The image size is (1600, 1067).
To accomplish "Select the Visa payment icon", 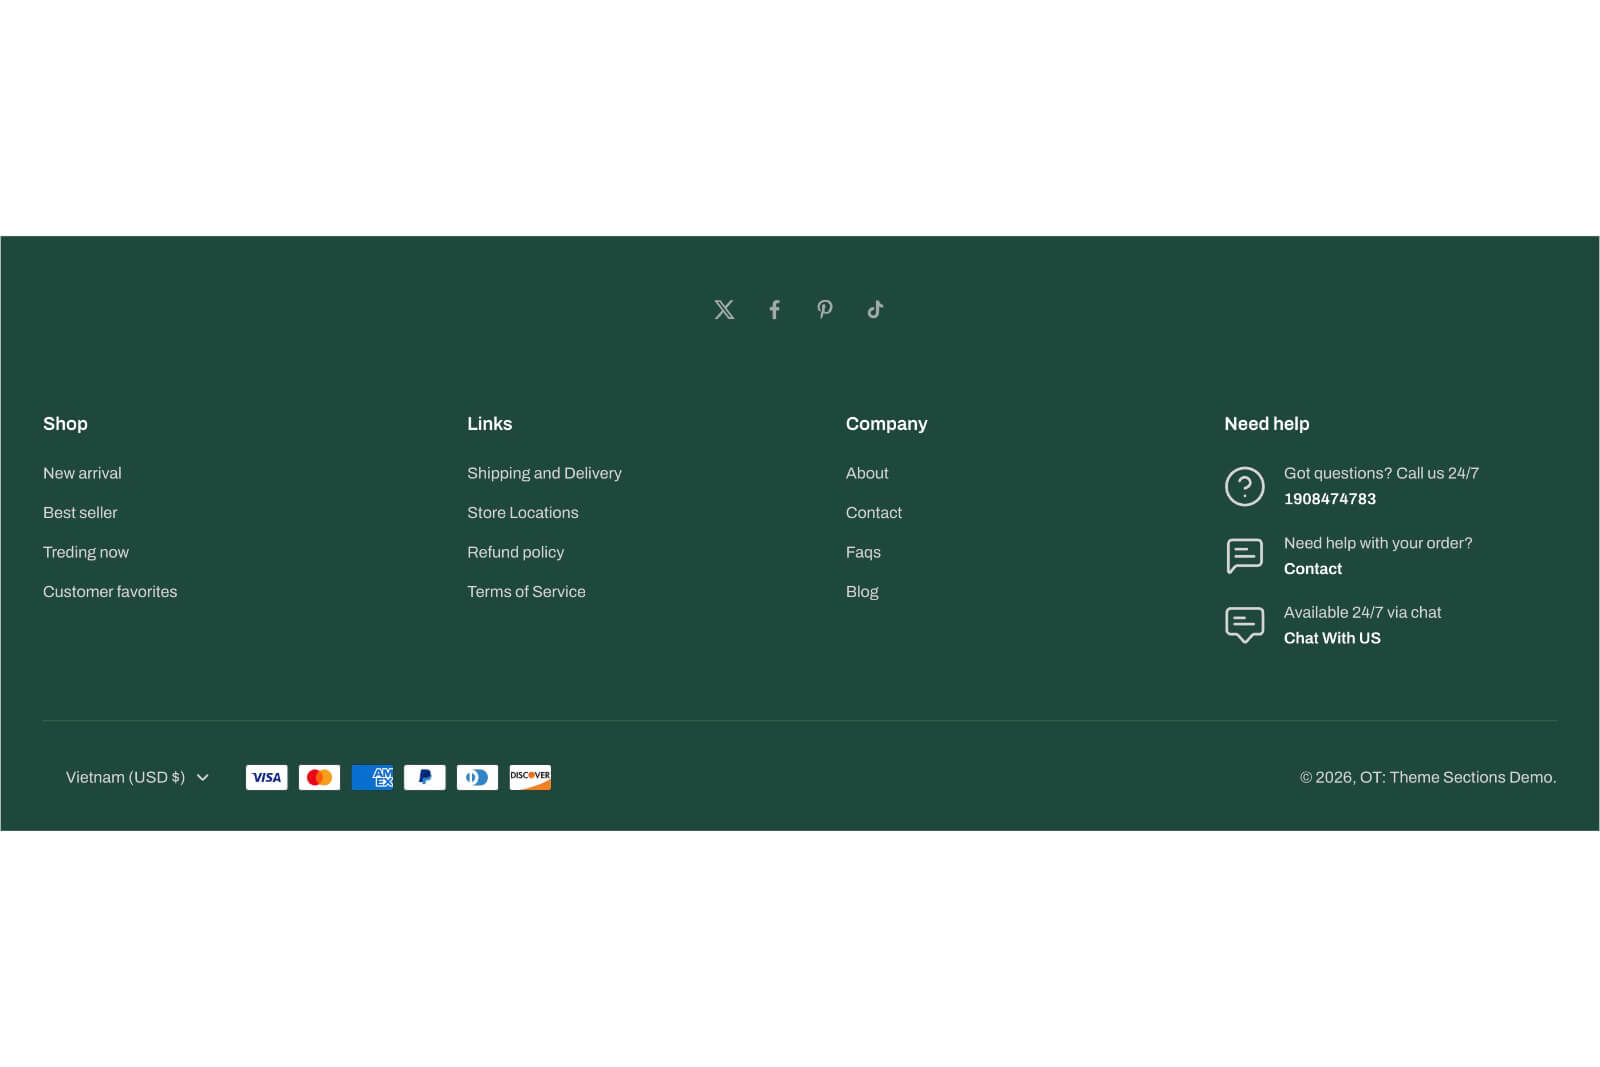I will (266, 777).
